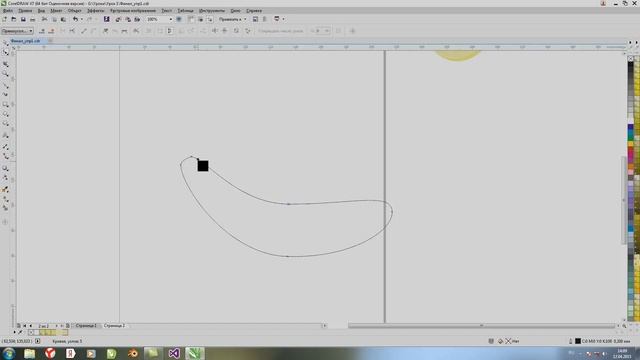Select the Interactive Fill tool
The image size is (640, 360).
[5, 200]
